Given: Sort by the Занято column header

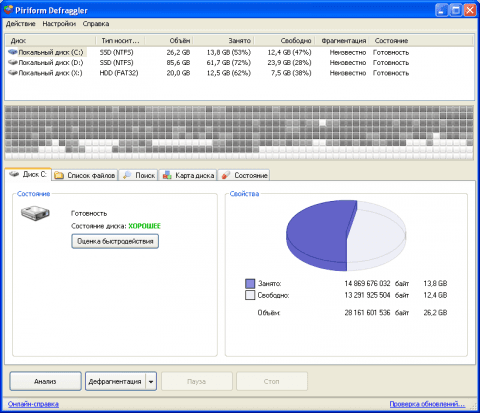Looking at the screenshot, I should [224, 41].
